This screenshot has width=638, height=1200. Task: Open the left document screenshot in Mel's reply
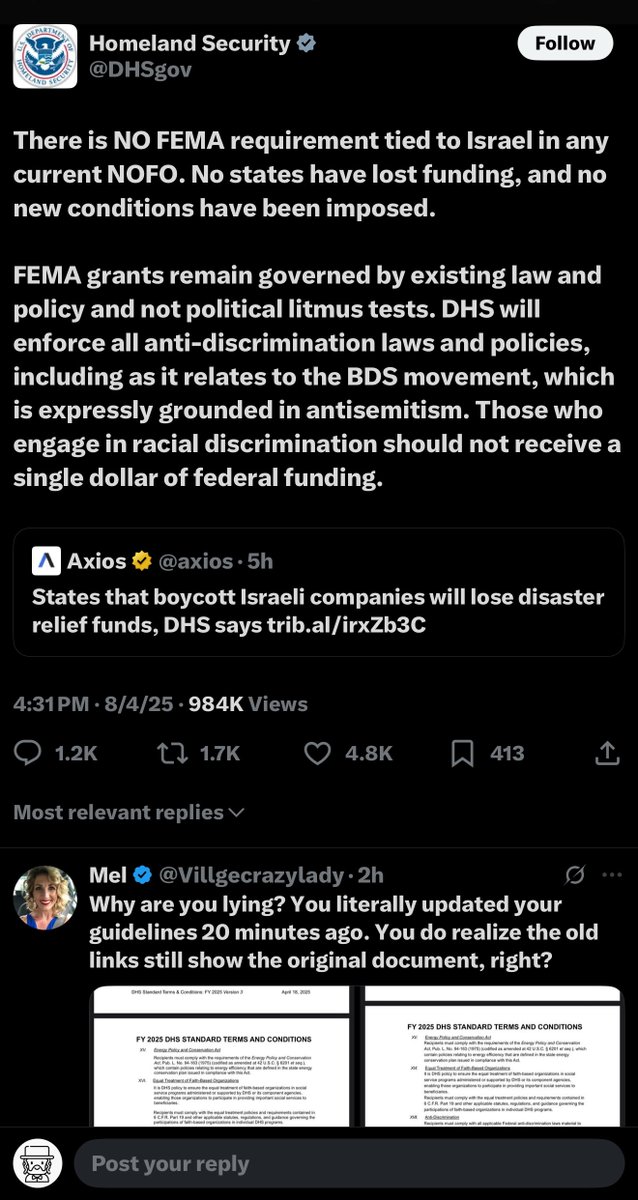coord(220,1058)
